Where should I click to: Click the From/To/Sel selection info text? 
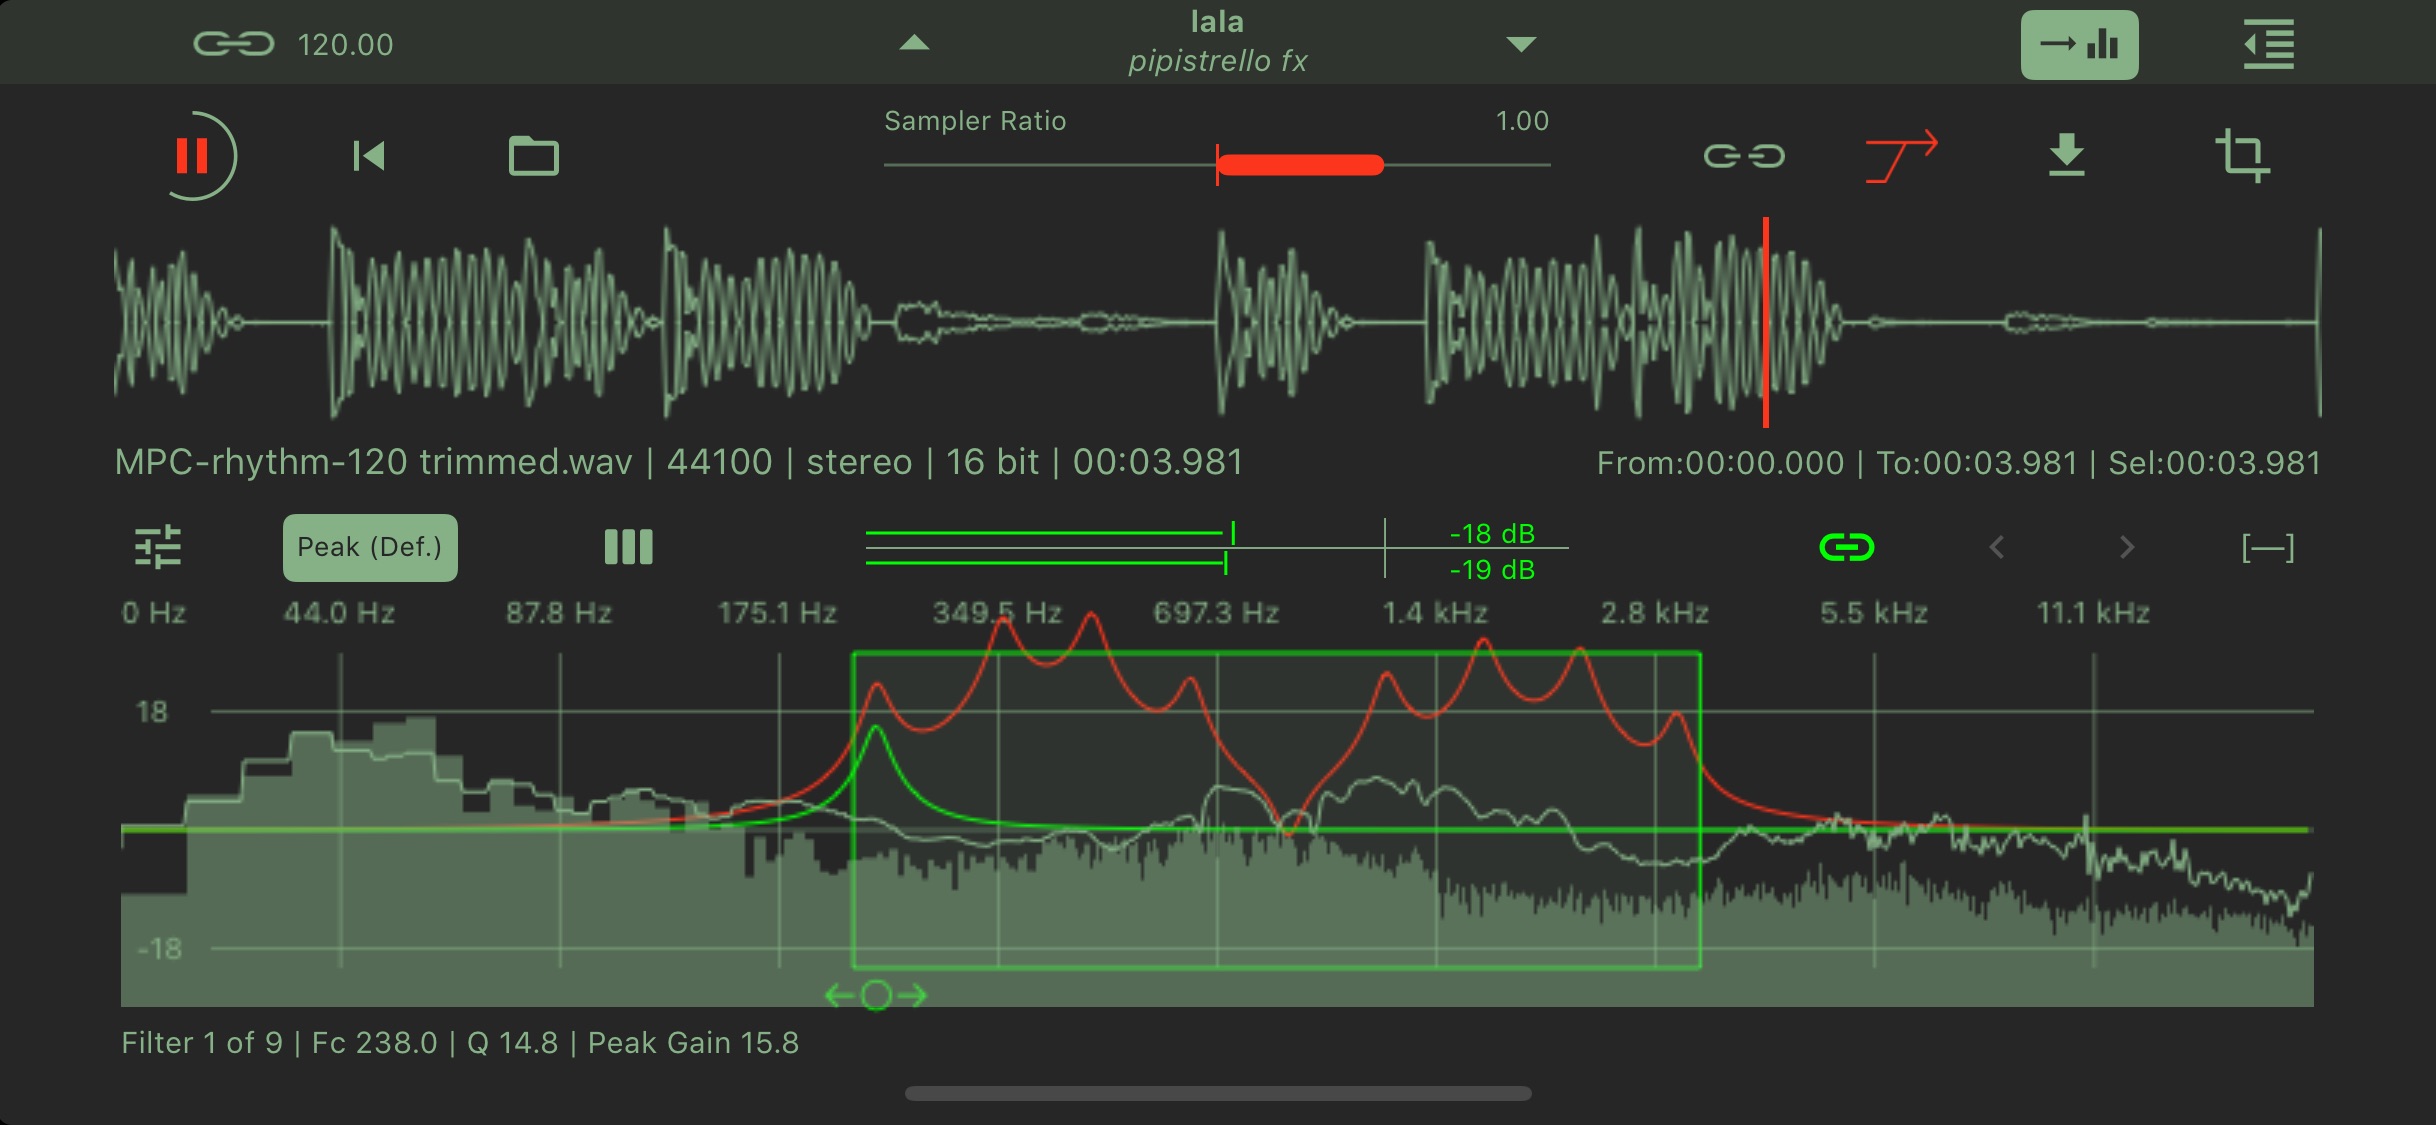[x=1958, y=463]
